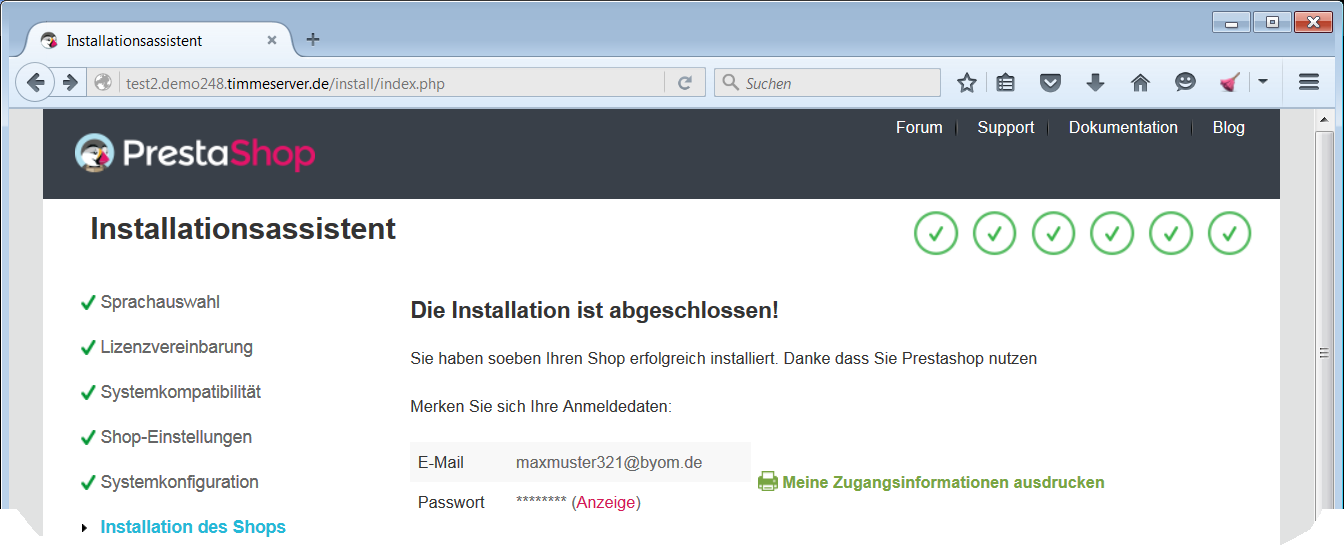Click the PrestaShop logo
This screenshot has width=1344, height=549.
(x=195, y=153)
